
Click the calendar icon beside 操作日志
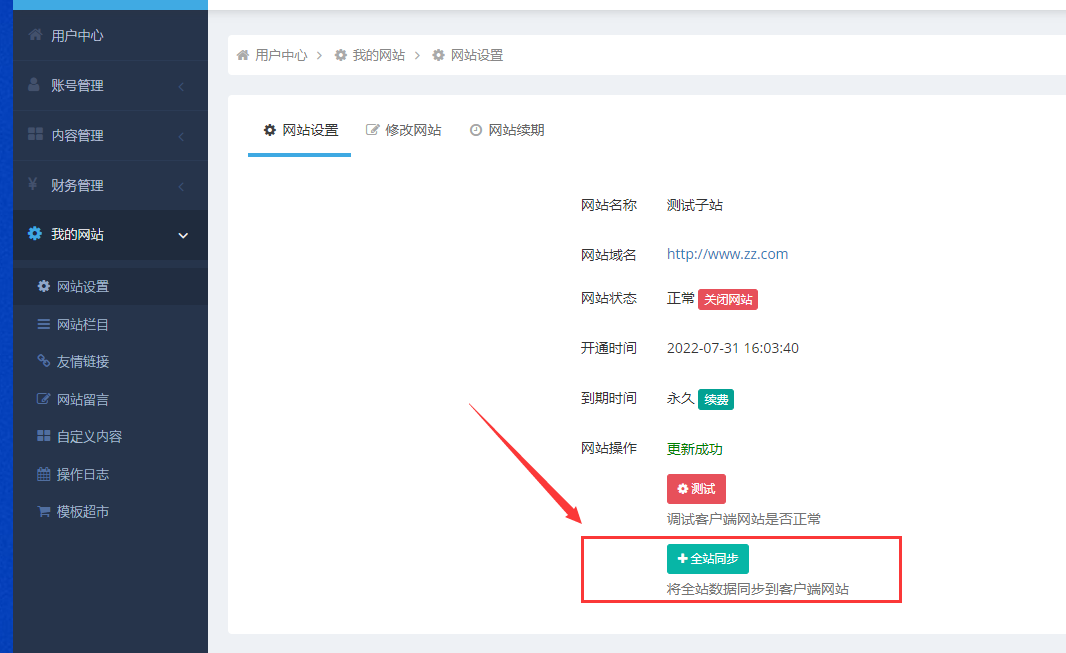click(x=44, y=474)
